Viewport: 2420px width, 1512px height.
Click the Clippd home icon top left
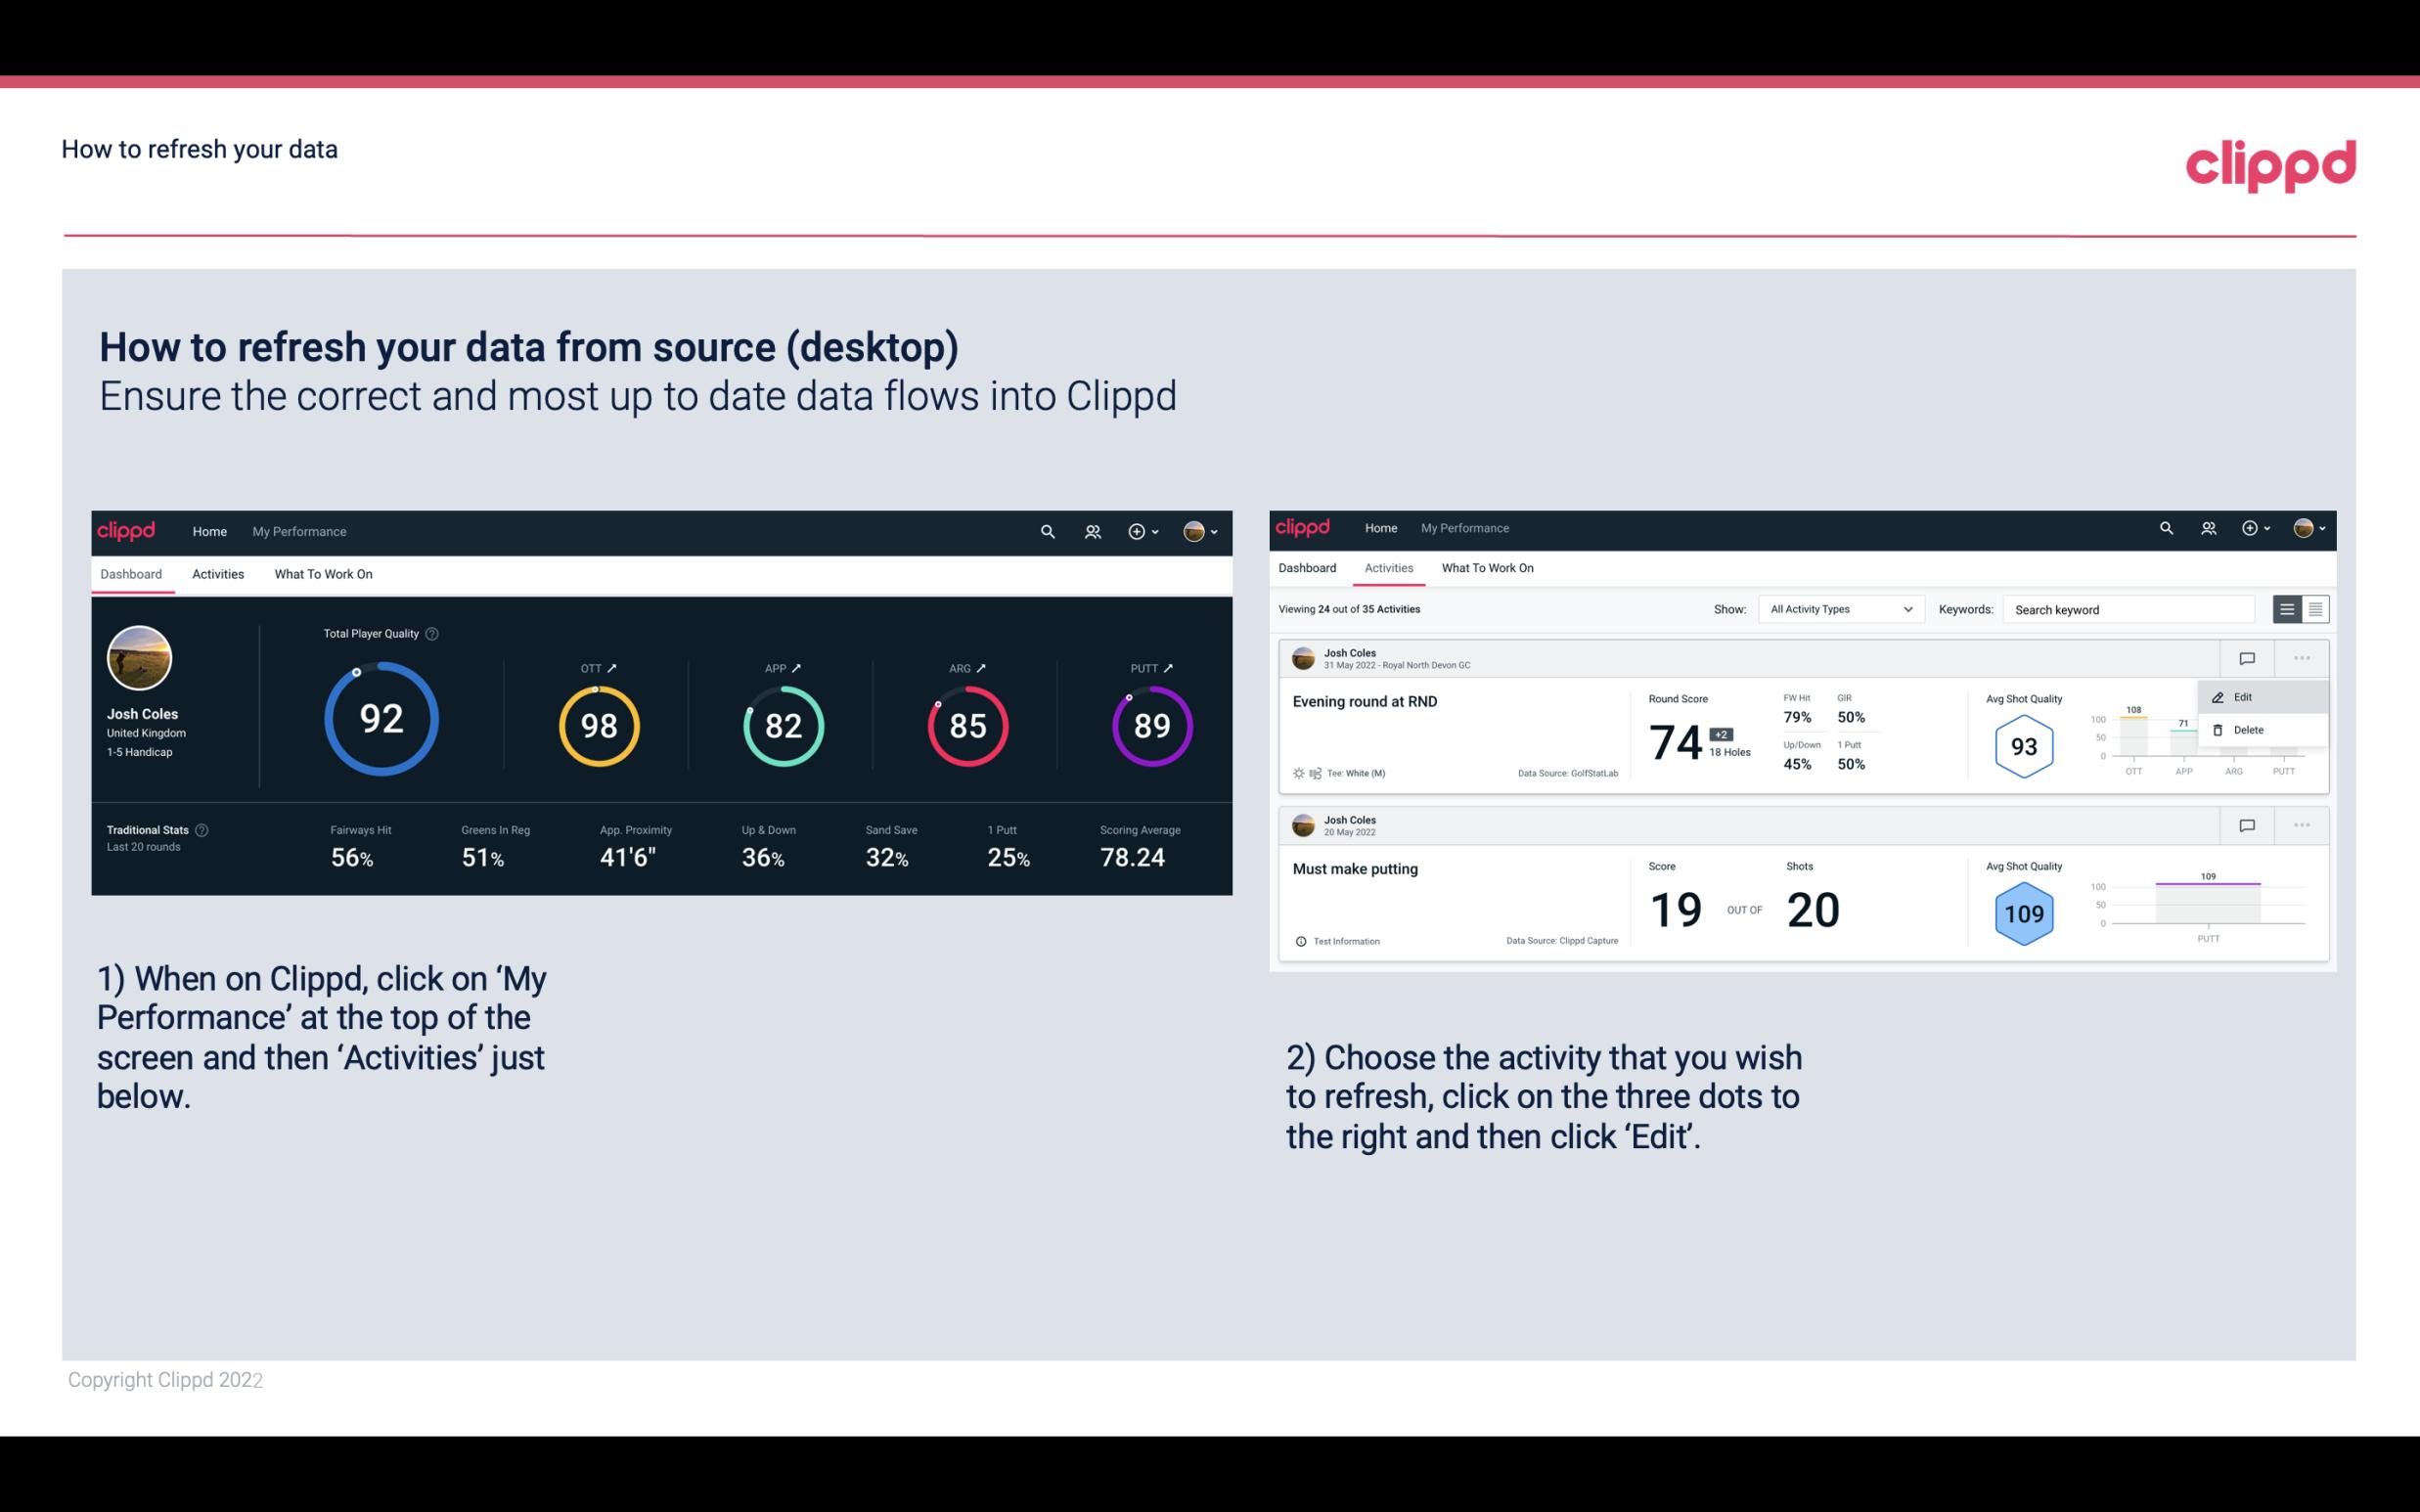click(127, 529)
